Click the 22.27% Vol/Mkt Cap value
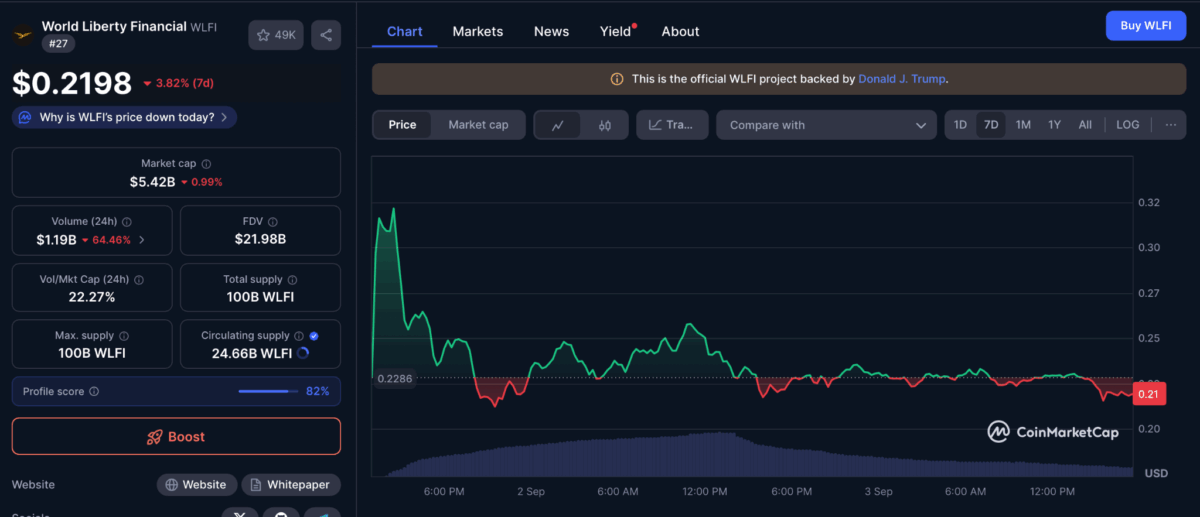Screen dimensions: 1200x517 [92, 297]
